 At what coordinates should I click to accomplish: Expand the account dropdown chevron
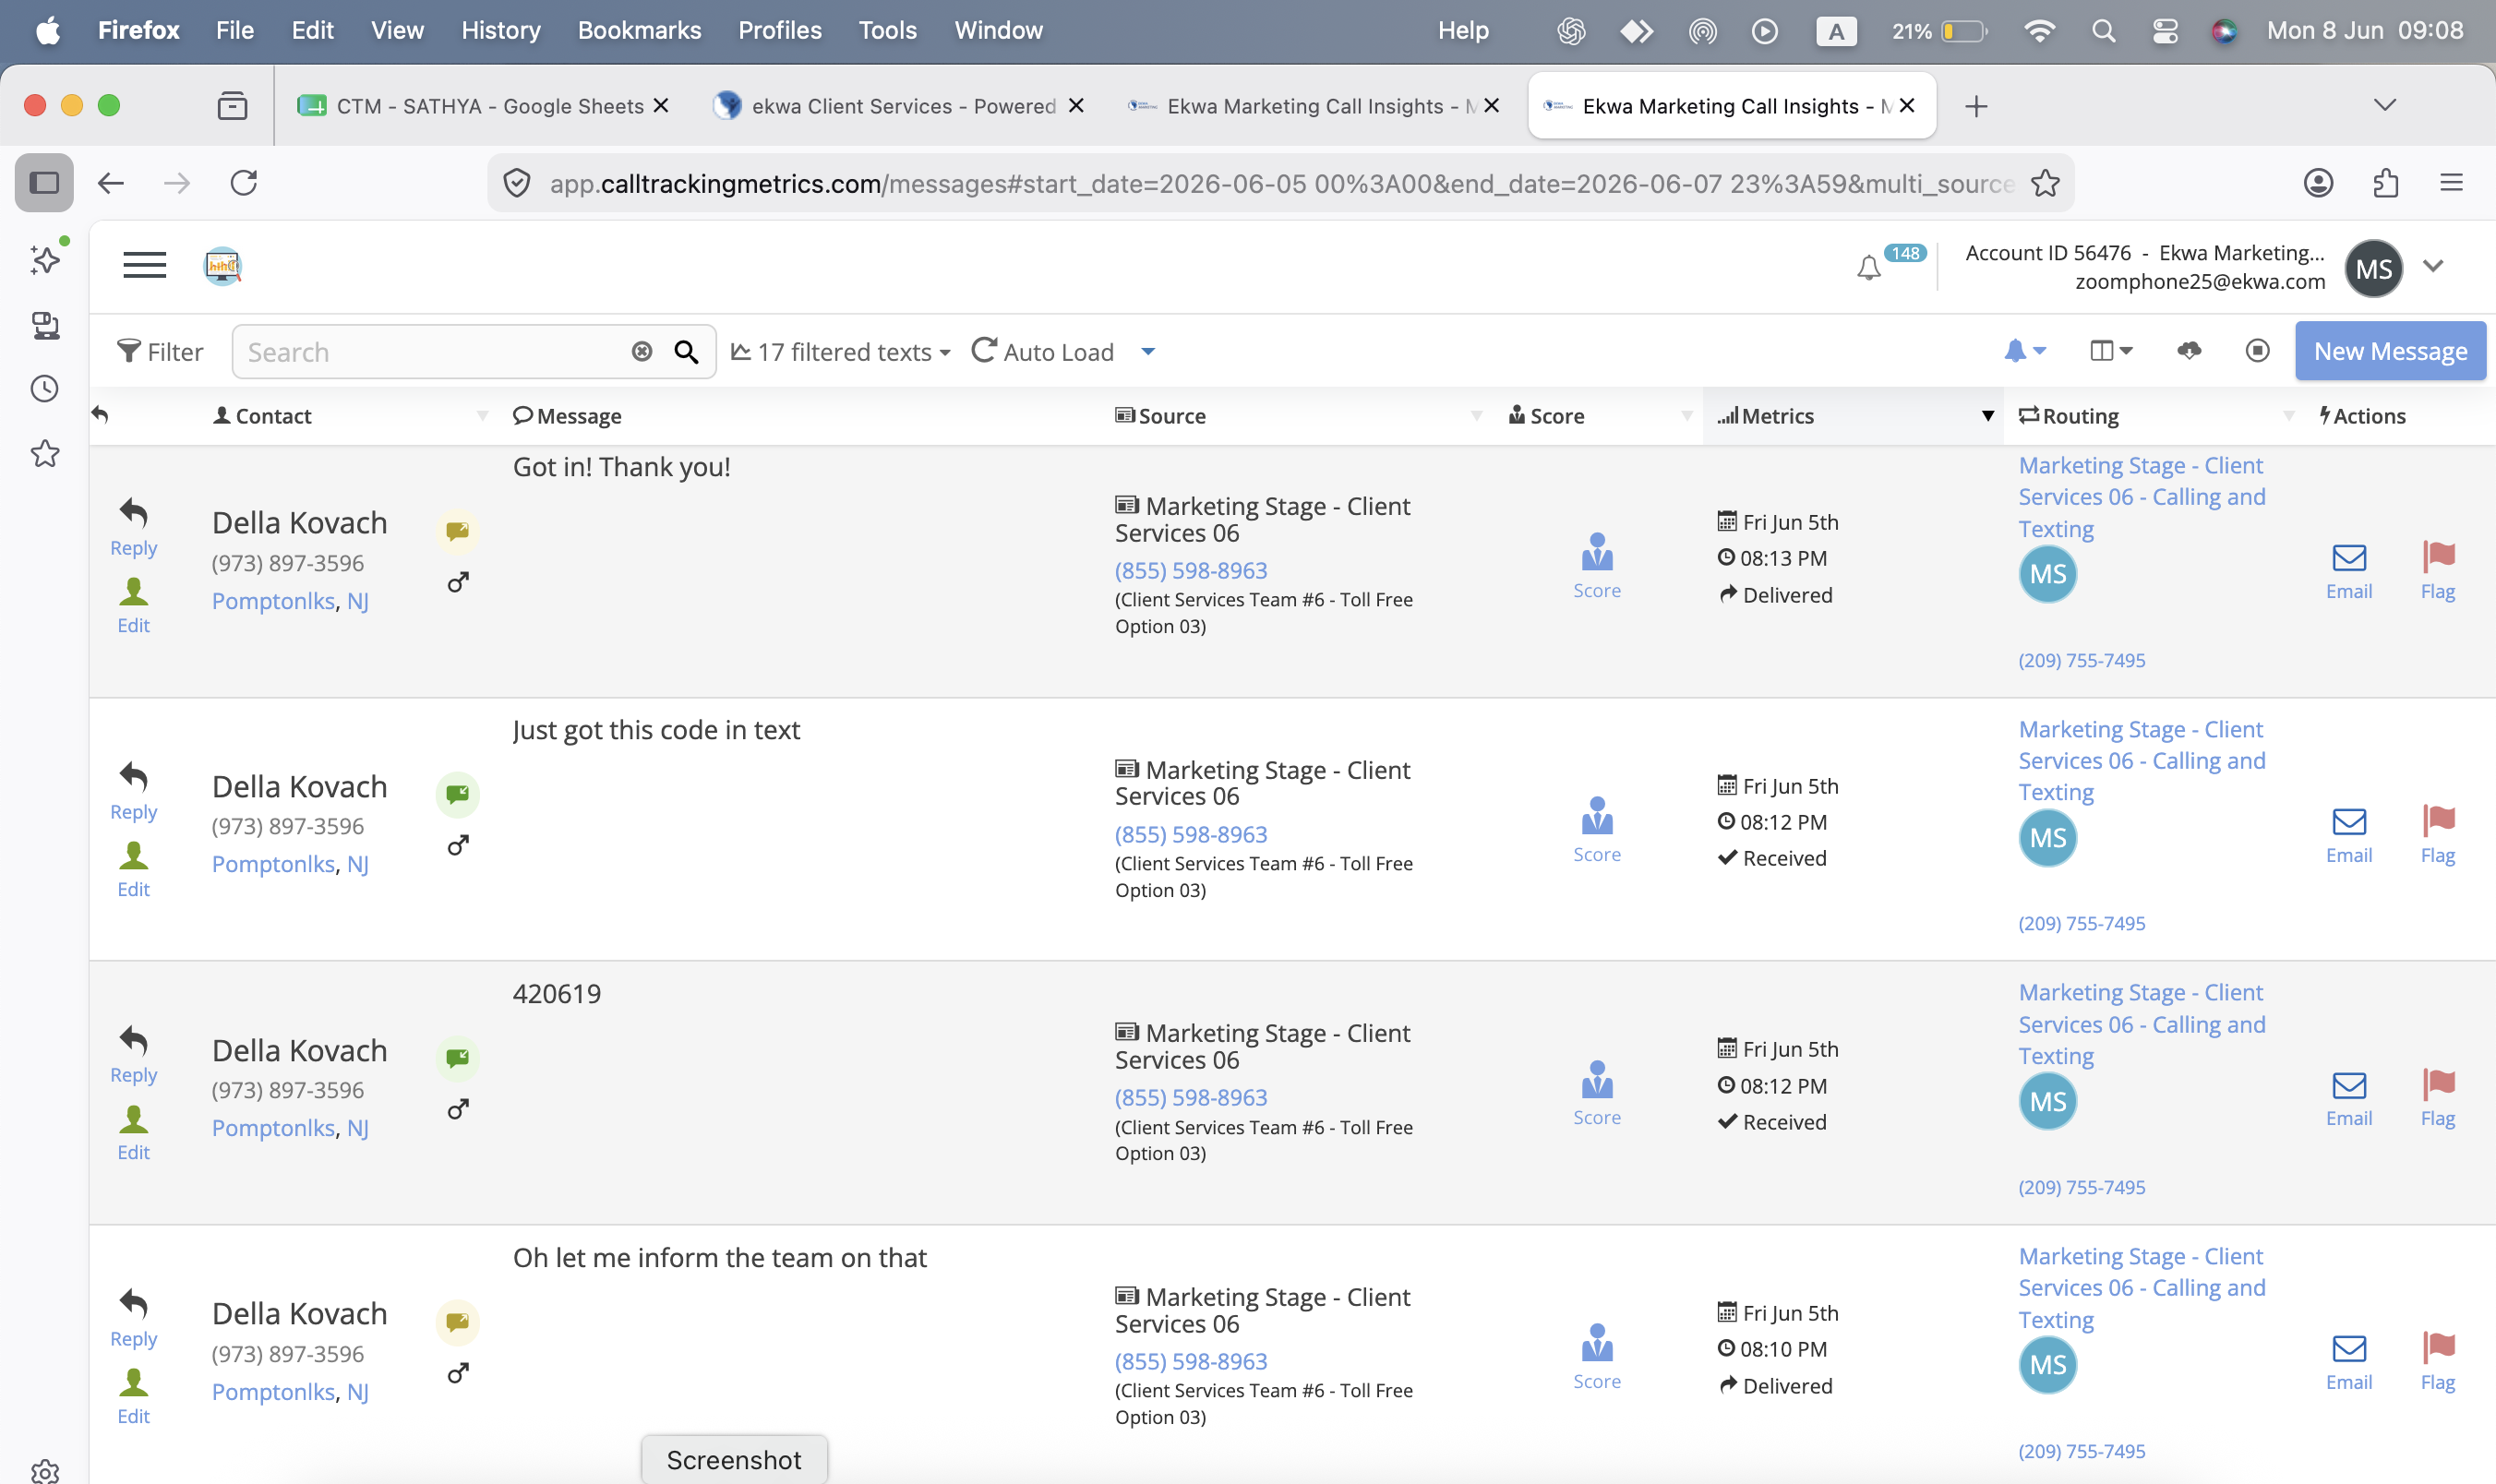[x=2434, y=266]
